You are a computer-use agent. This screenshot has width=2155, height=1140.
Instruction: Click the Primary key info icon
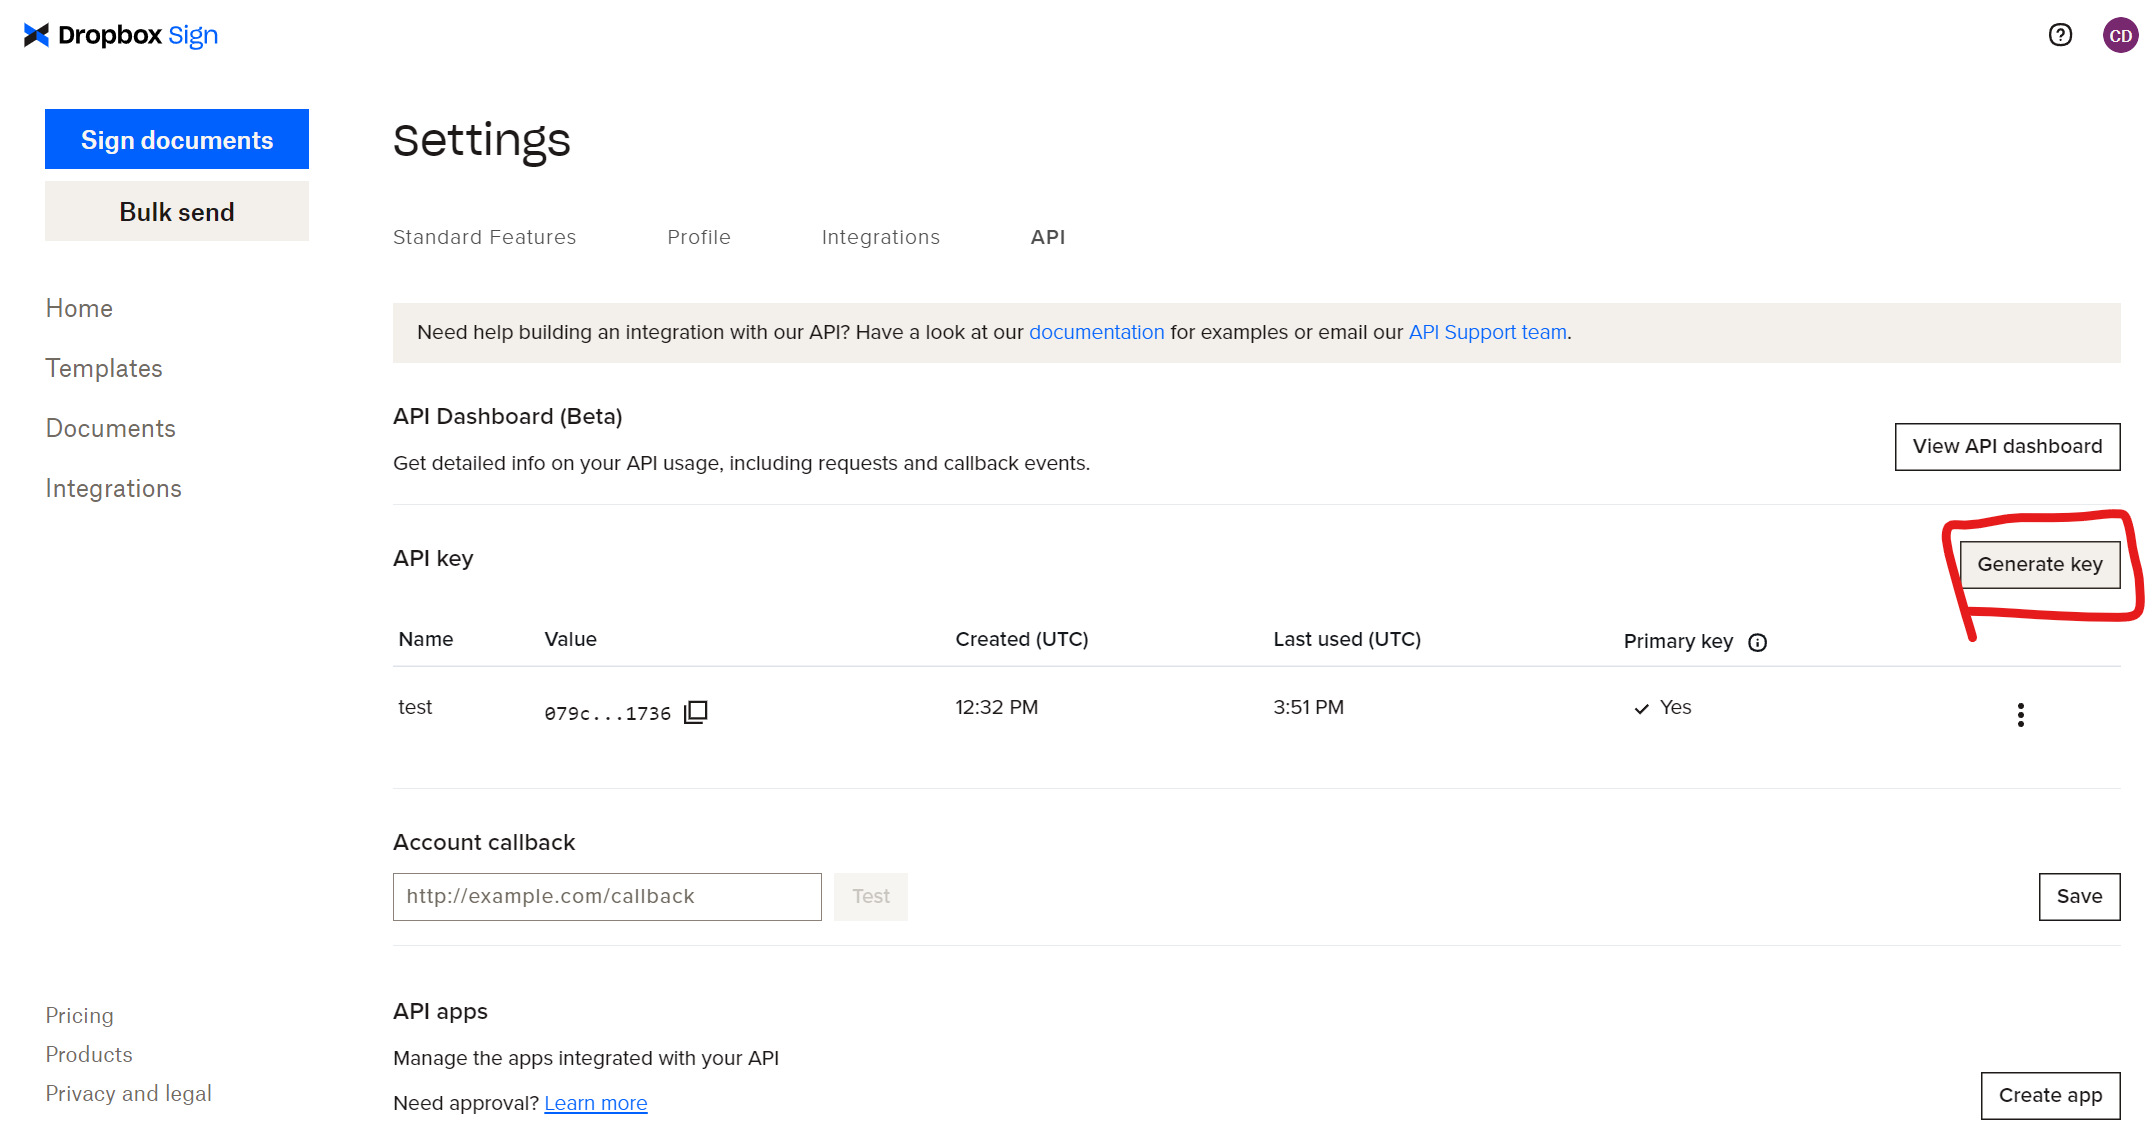(x=1757, y=642)
